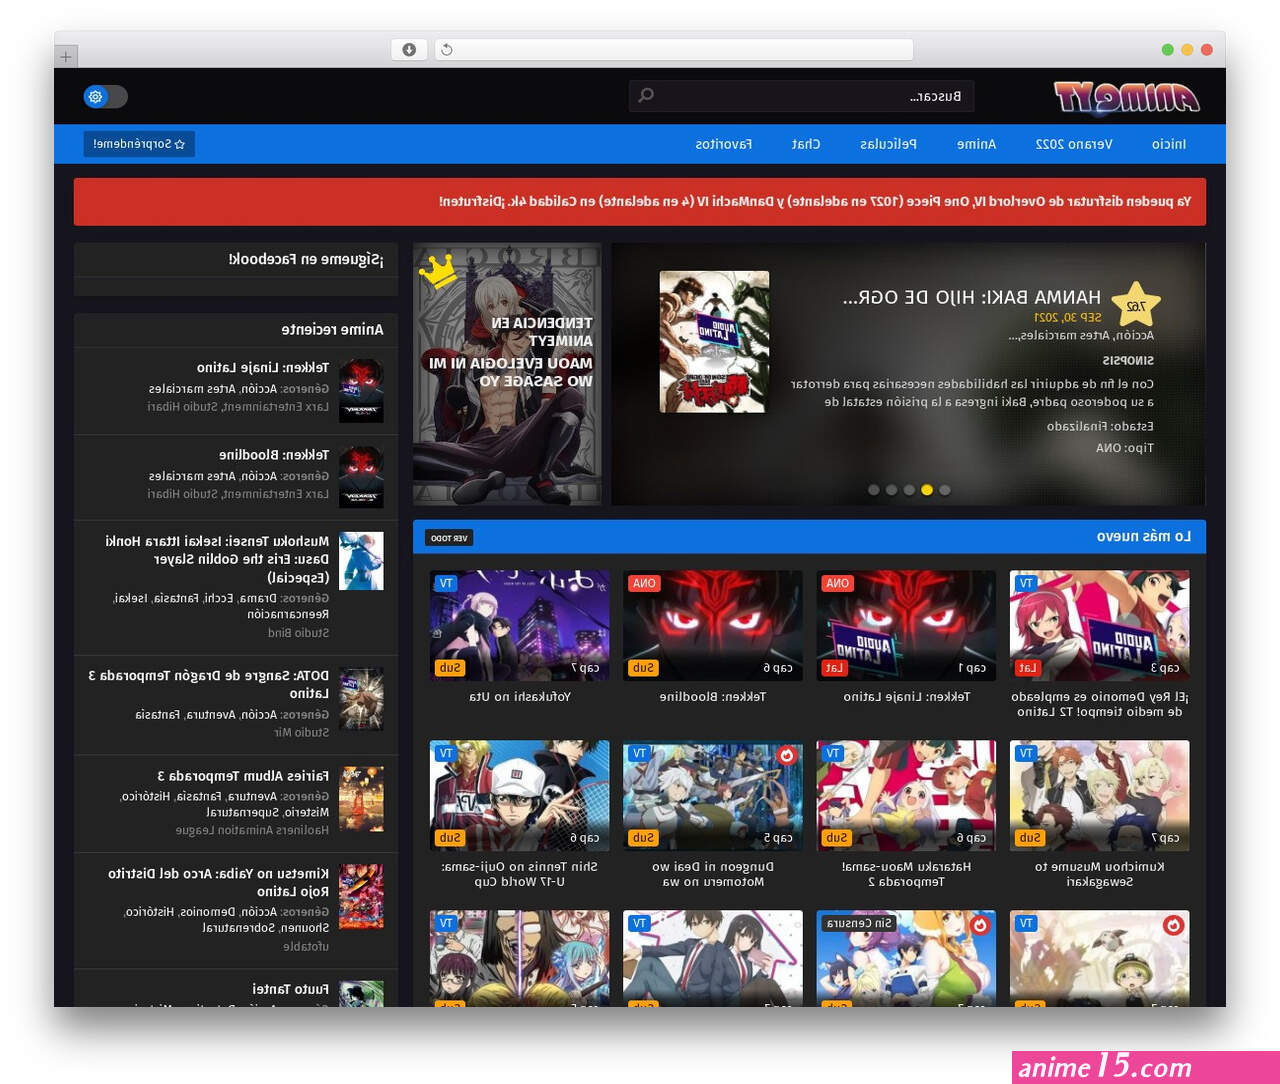Click Kimetsu no Yaiba sidebar cover thumbnail
The image size is (1280, 1084).
(361, 896)
